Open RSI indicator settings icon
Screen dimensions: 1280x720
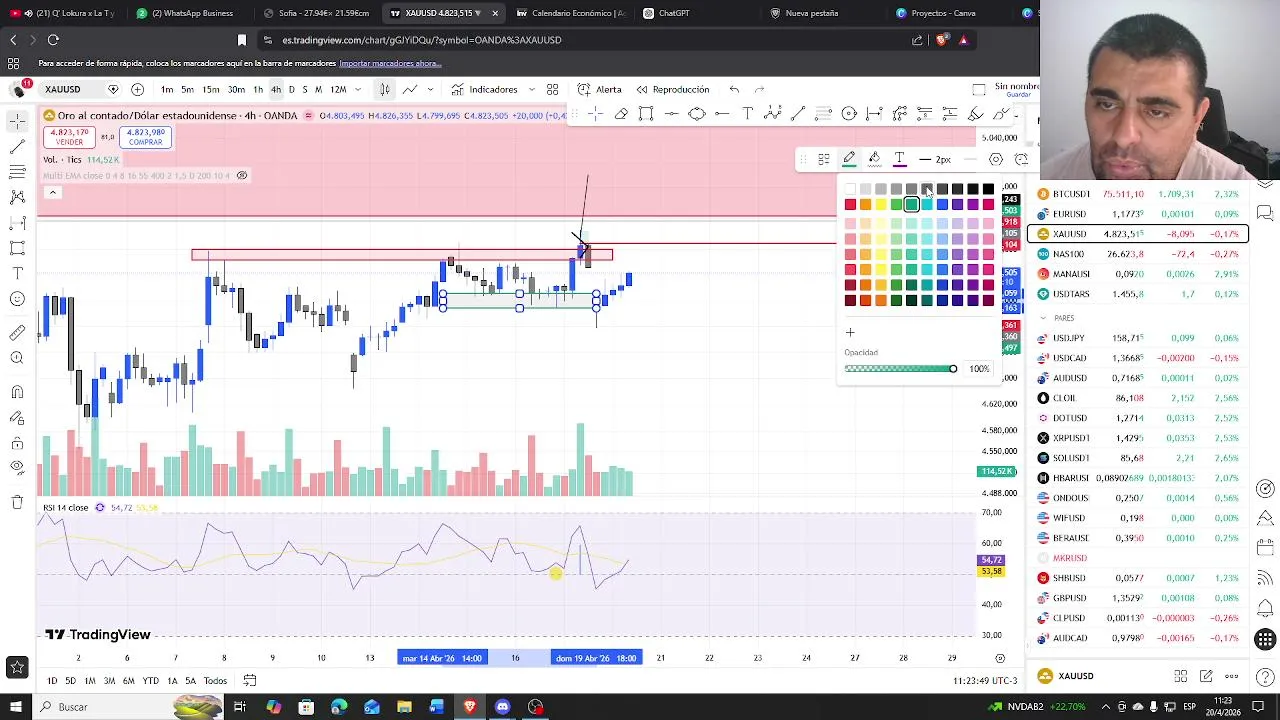click(100, 508)
